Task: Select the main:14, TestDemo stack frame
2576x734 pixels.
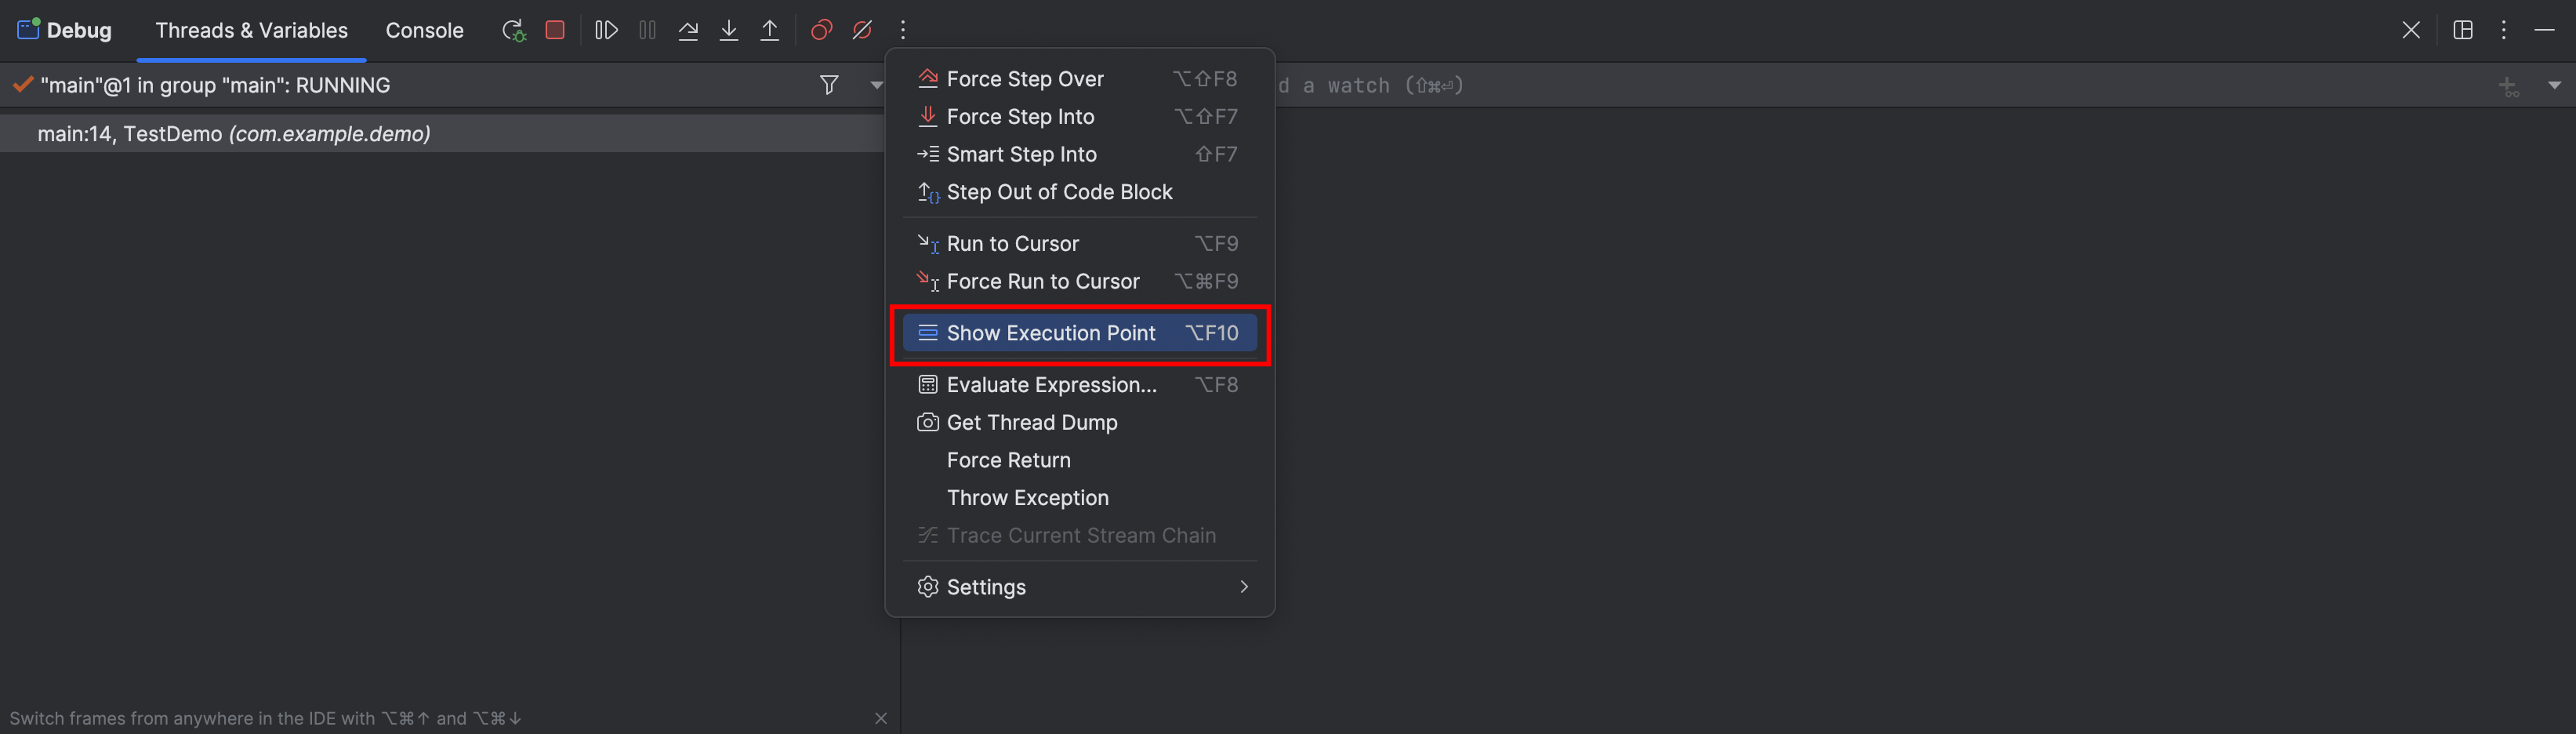Action: click(234, 134)
